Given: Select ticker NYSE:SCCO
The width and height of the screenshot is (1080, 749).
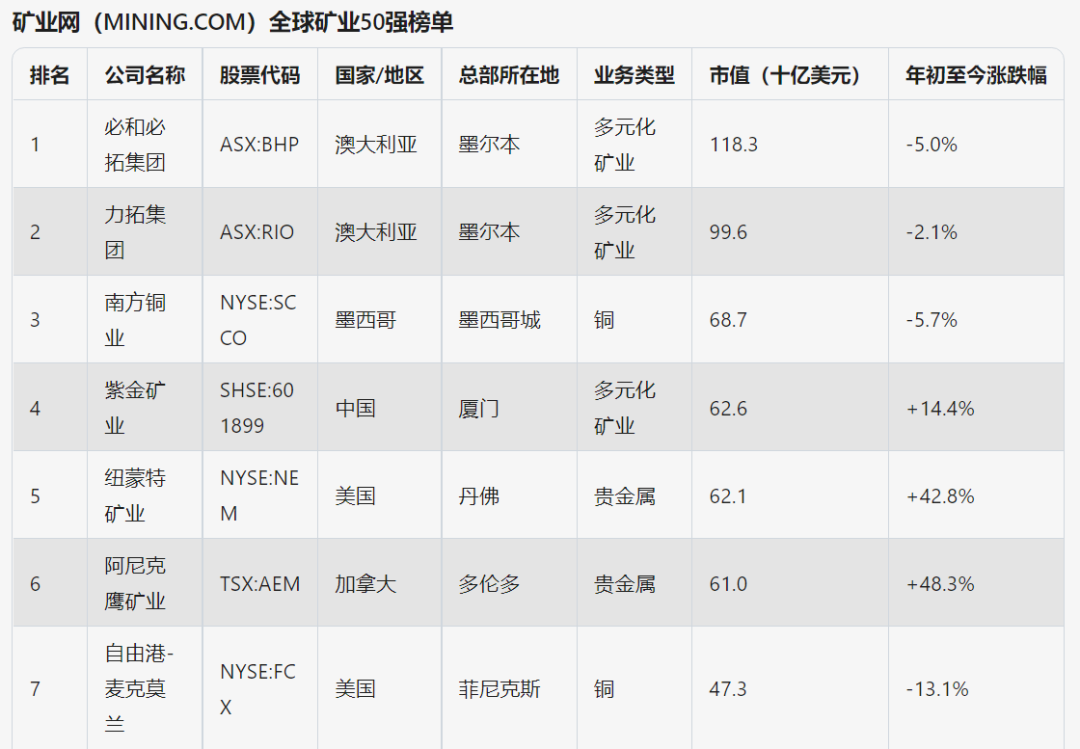Looking at the screenshot, I should [x=258, y=320].
